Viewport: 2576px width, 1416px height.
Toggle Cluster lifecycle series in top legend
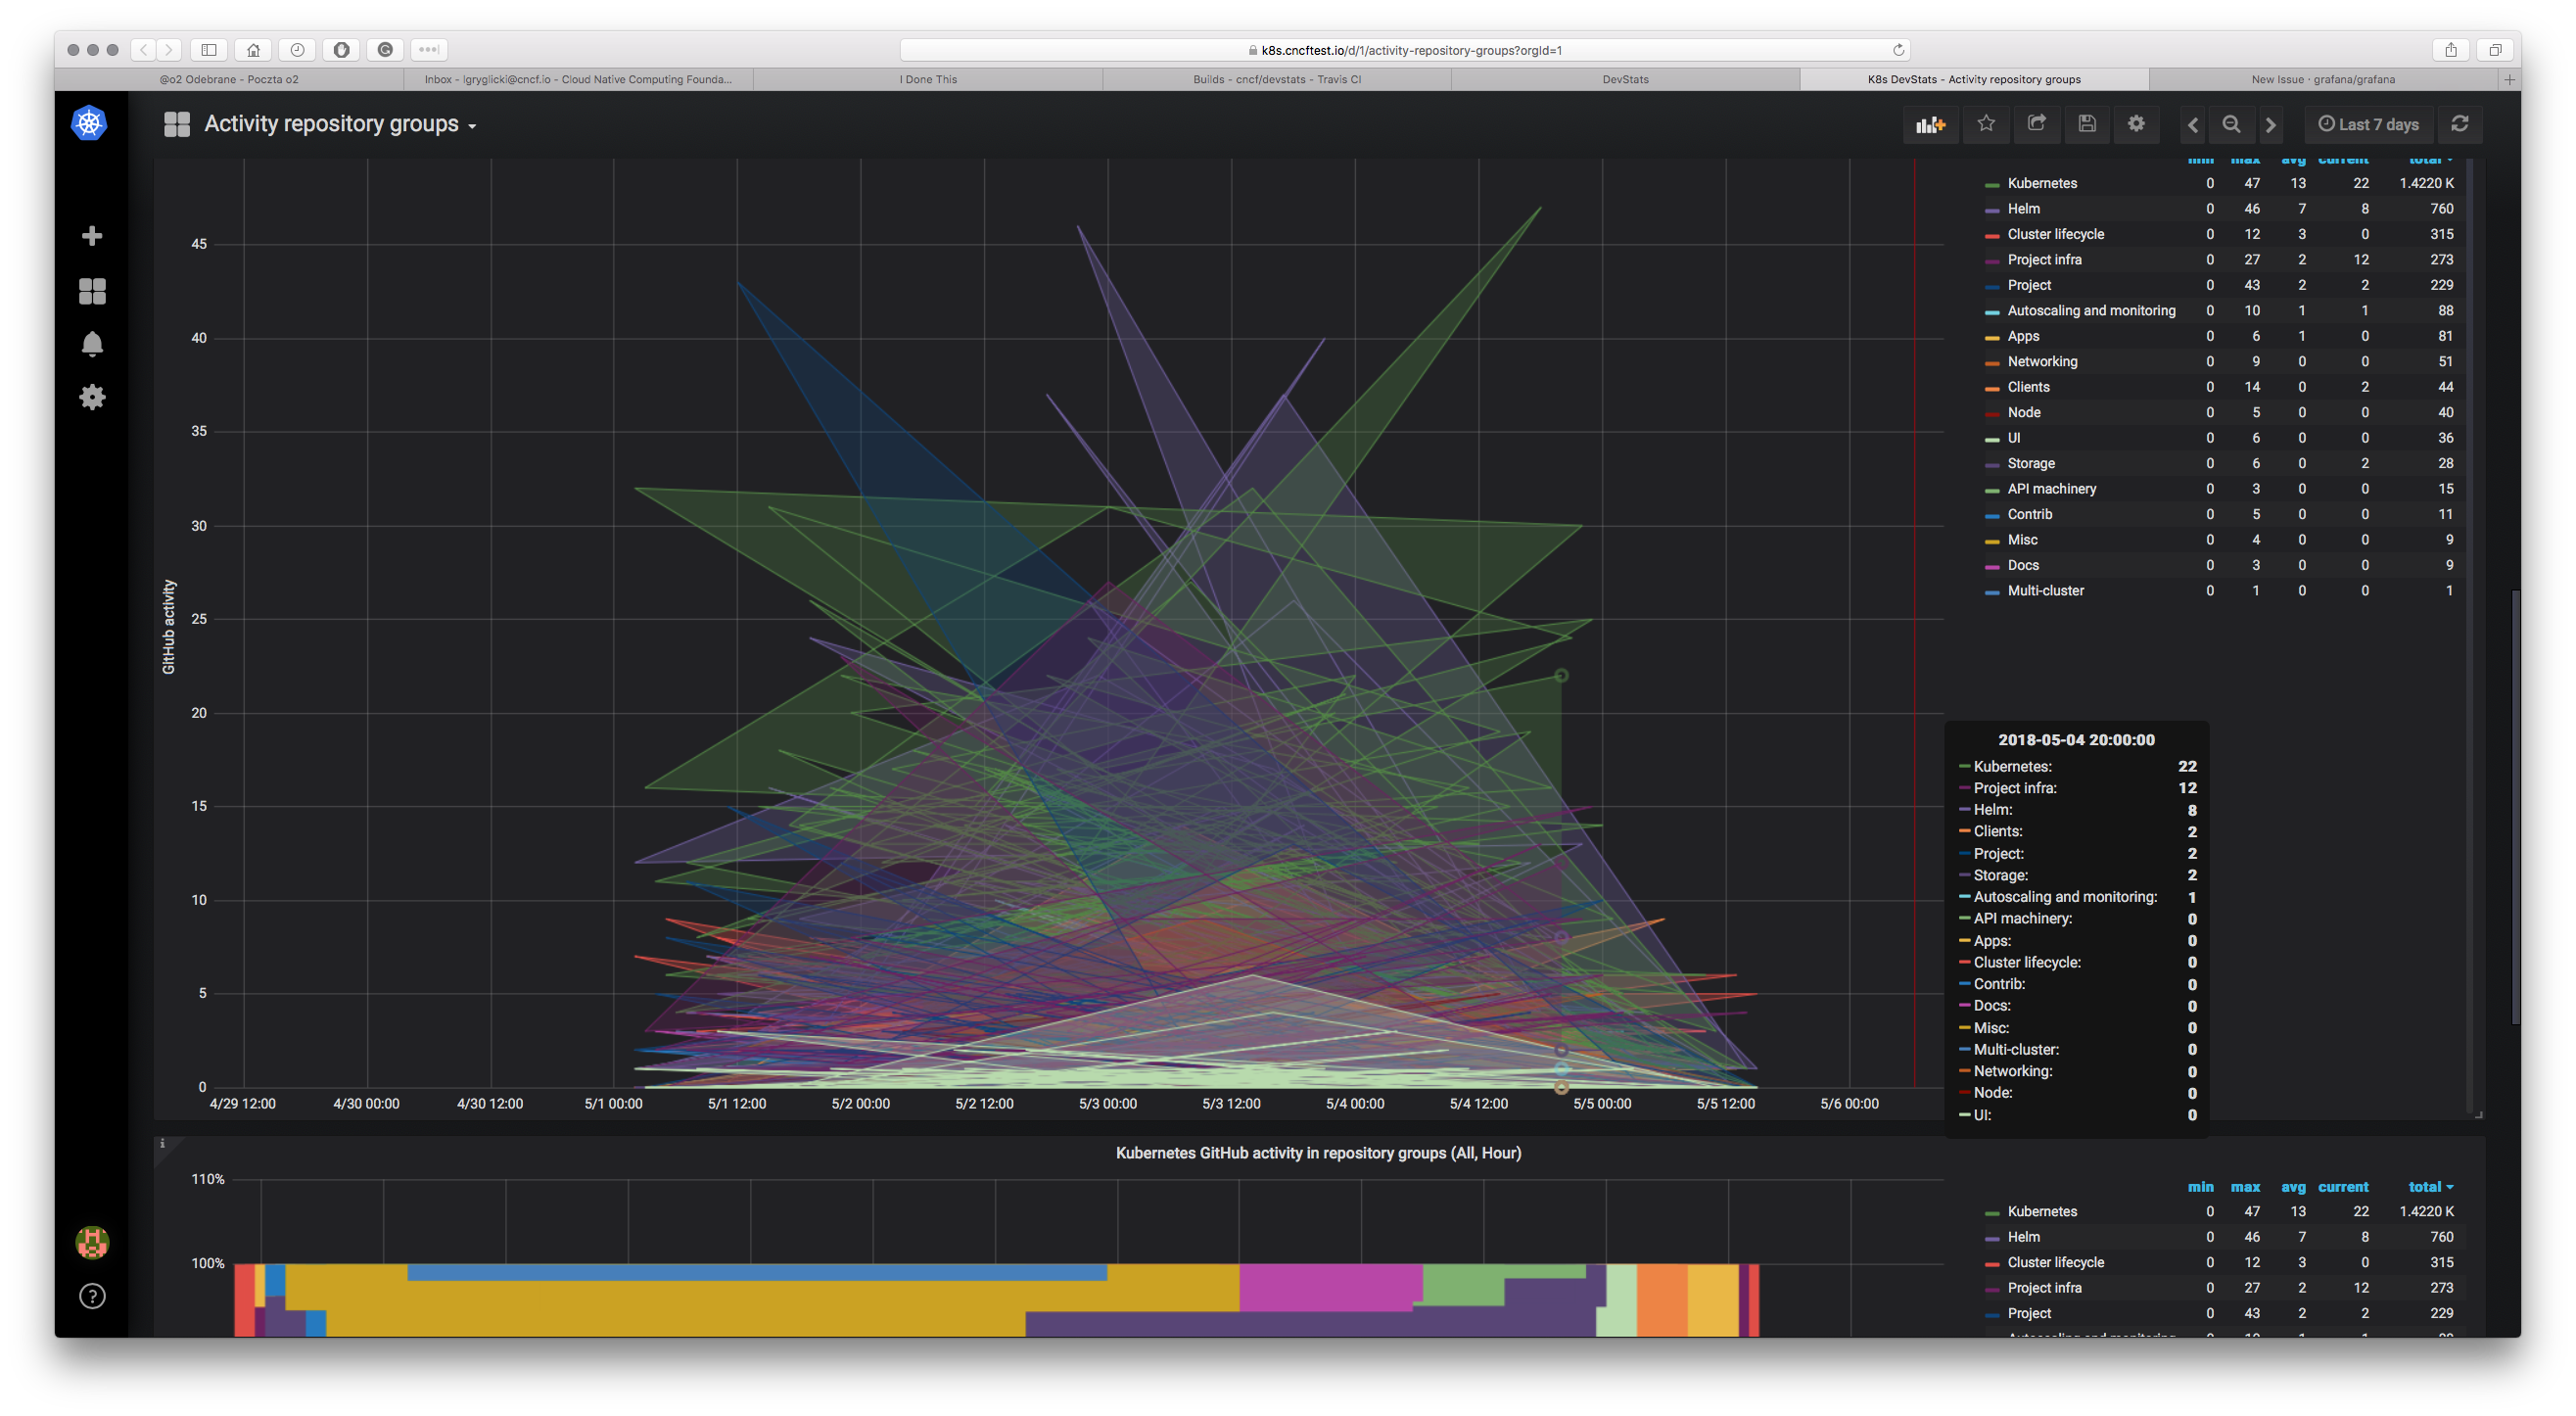coord(2055,234)
